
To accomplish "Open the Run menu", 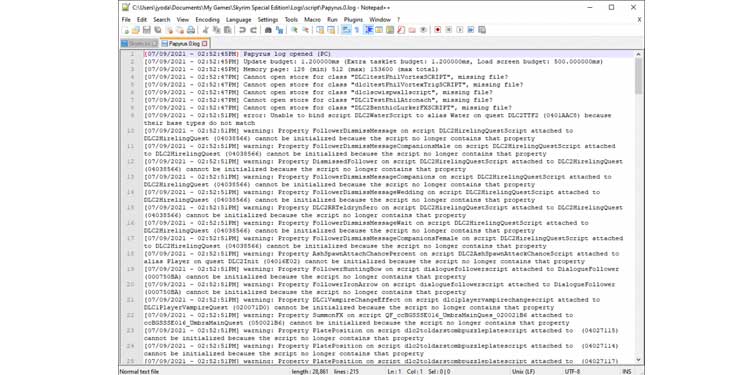I will click(332, 20).
